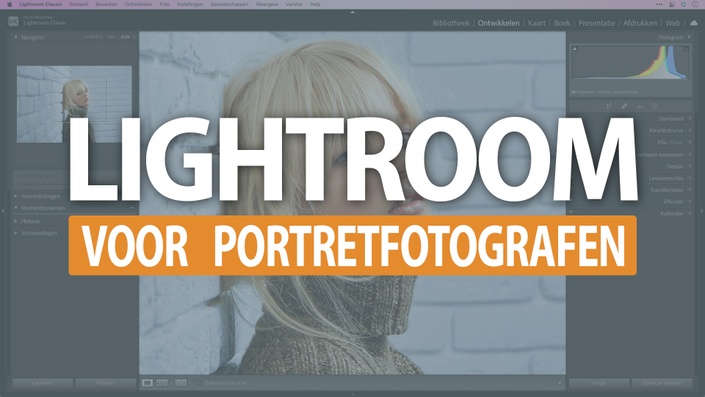
Task: Toggle the Elektronische proef checkbox
Action: point(199,383)
